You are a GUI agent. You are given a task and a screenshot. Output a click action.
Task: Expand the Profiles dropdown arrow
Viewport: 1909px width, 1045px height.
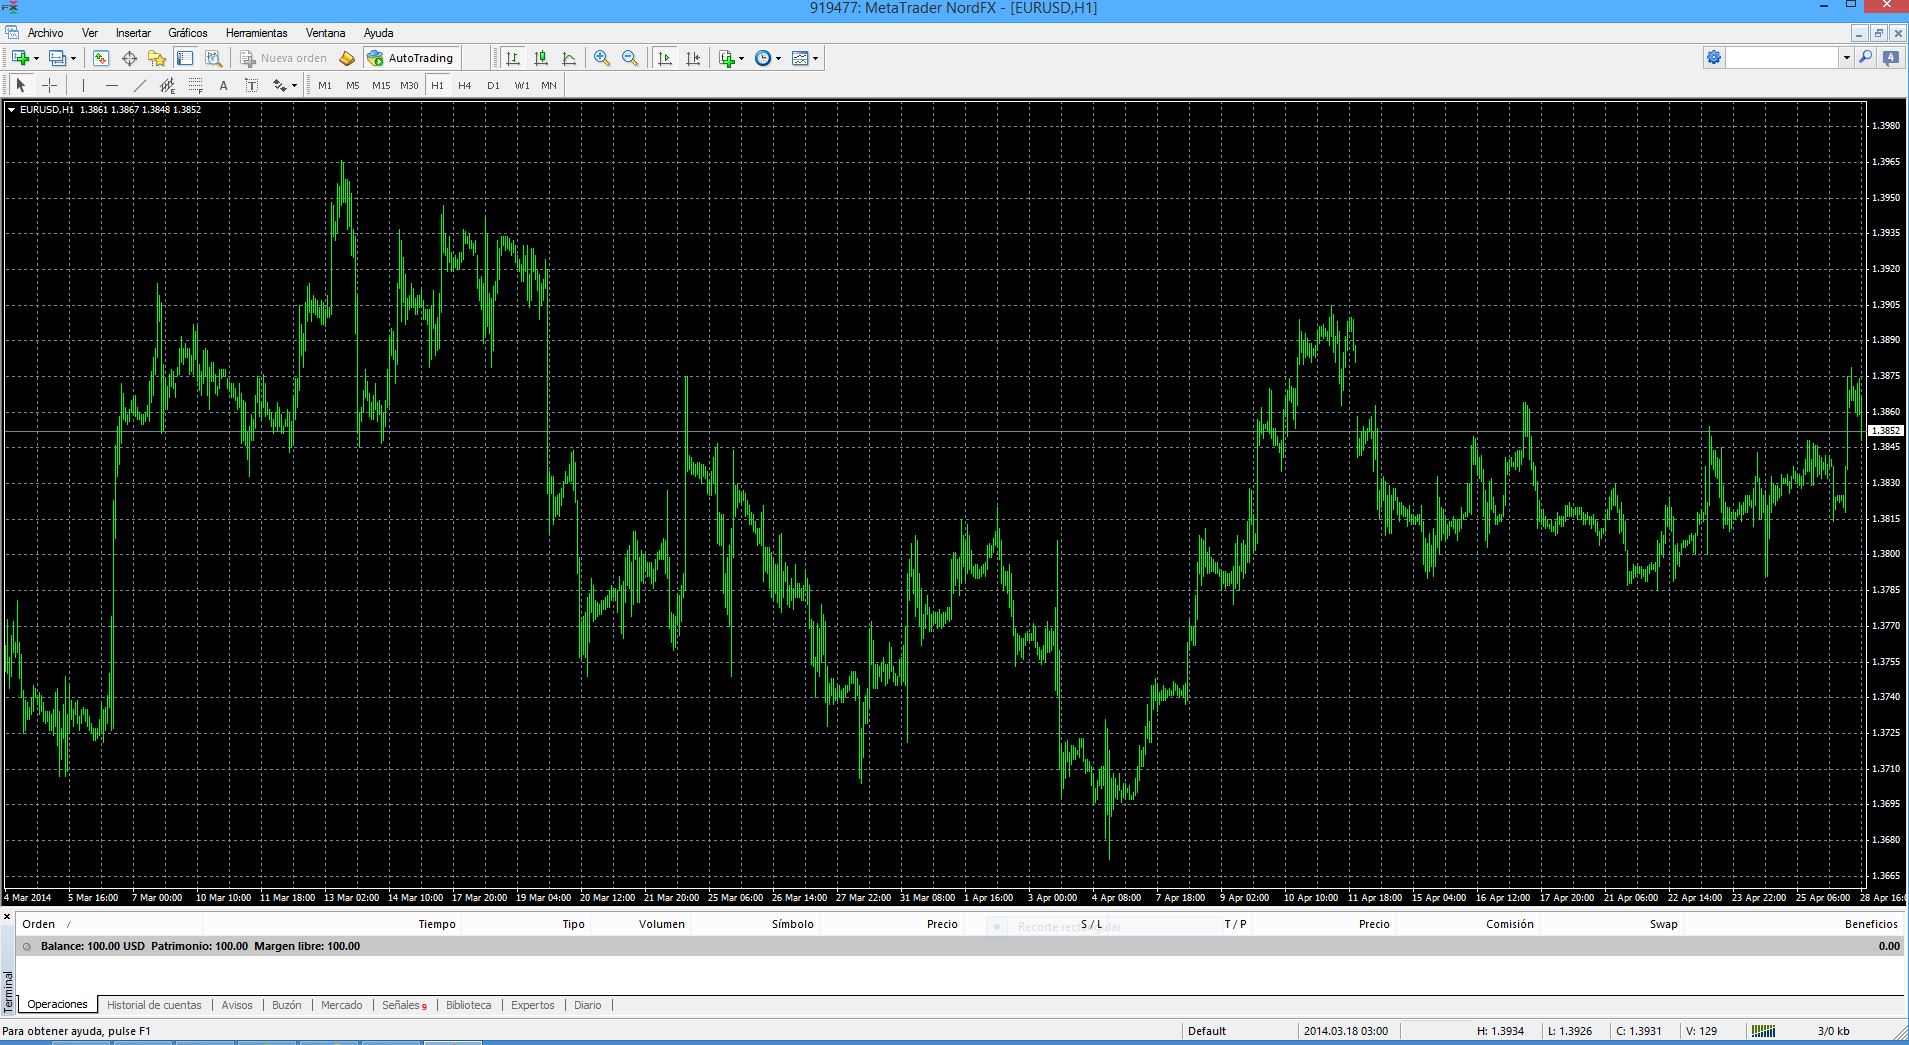point(73,59)
